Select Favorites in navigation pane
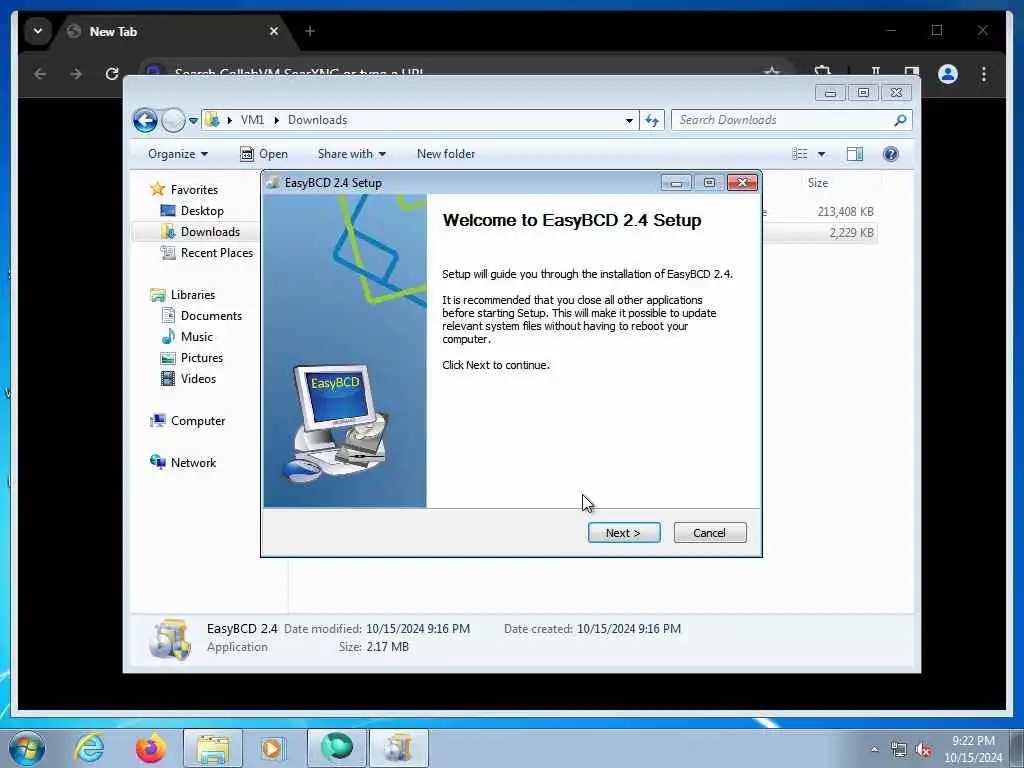Viewport: 1024px width, 768px height. tap(194, 189)
